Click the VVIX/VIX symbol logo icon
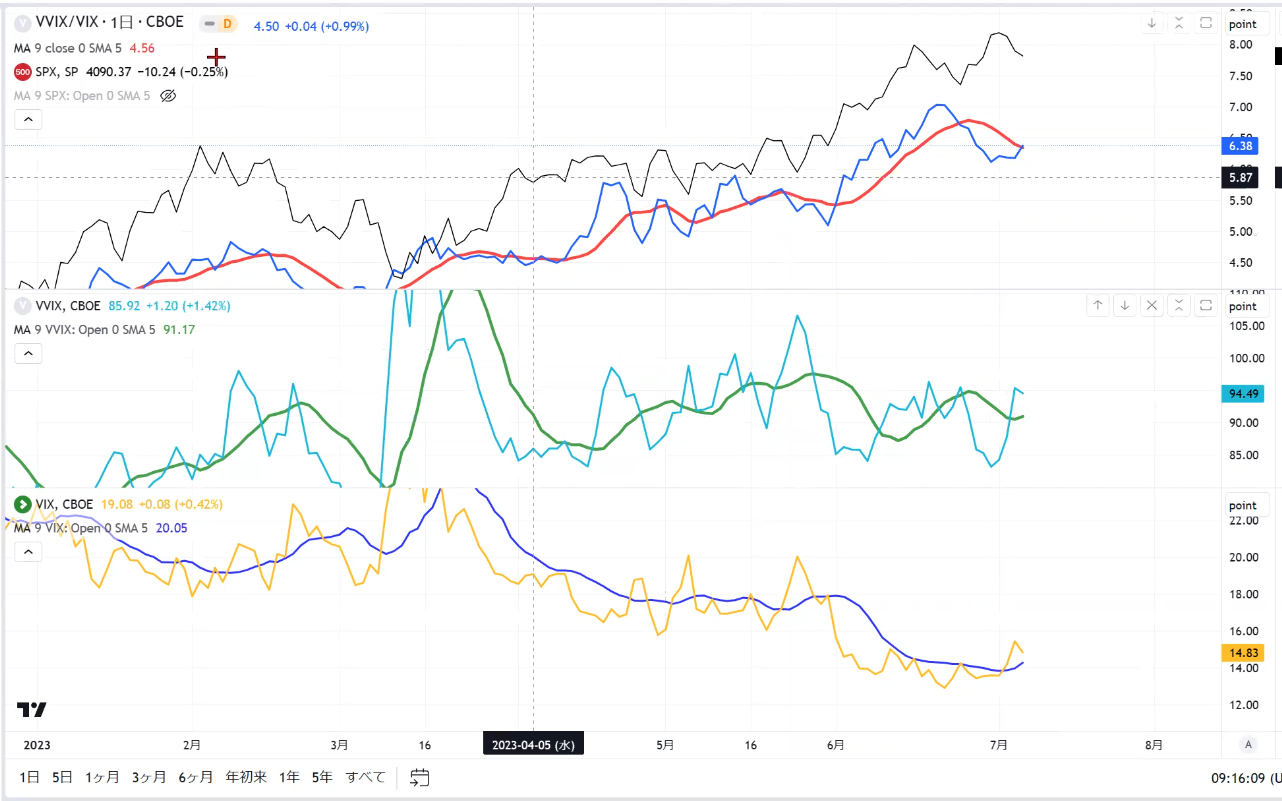 click(x=22, y=23)
